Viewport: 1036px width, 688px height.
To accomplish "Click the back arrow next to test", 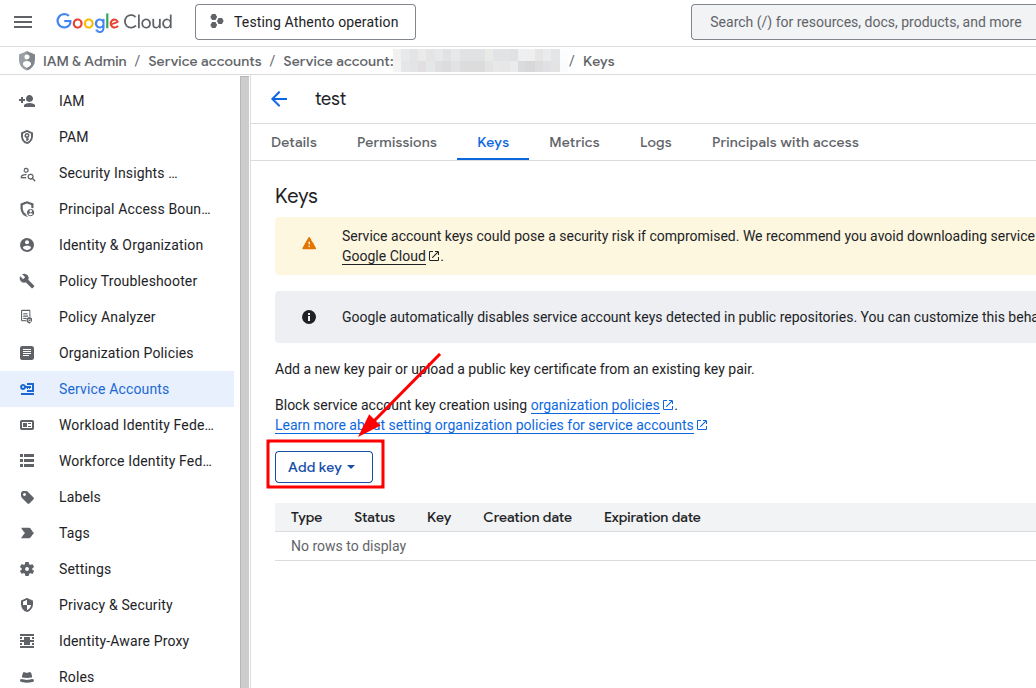I will (279, 99).
